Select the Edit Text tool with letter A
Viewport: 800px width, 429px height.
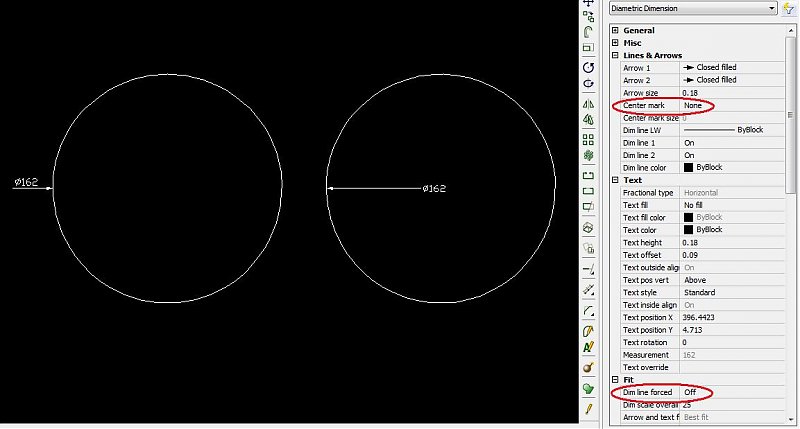(588, 347)
